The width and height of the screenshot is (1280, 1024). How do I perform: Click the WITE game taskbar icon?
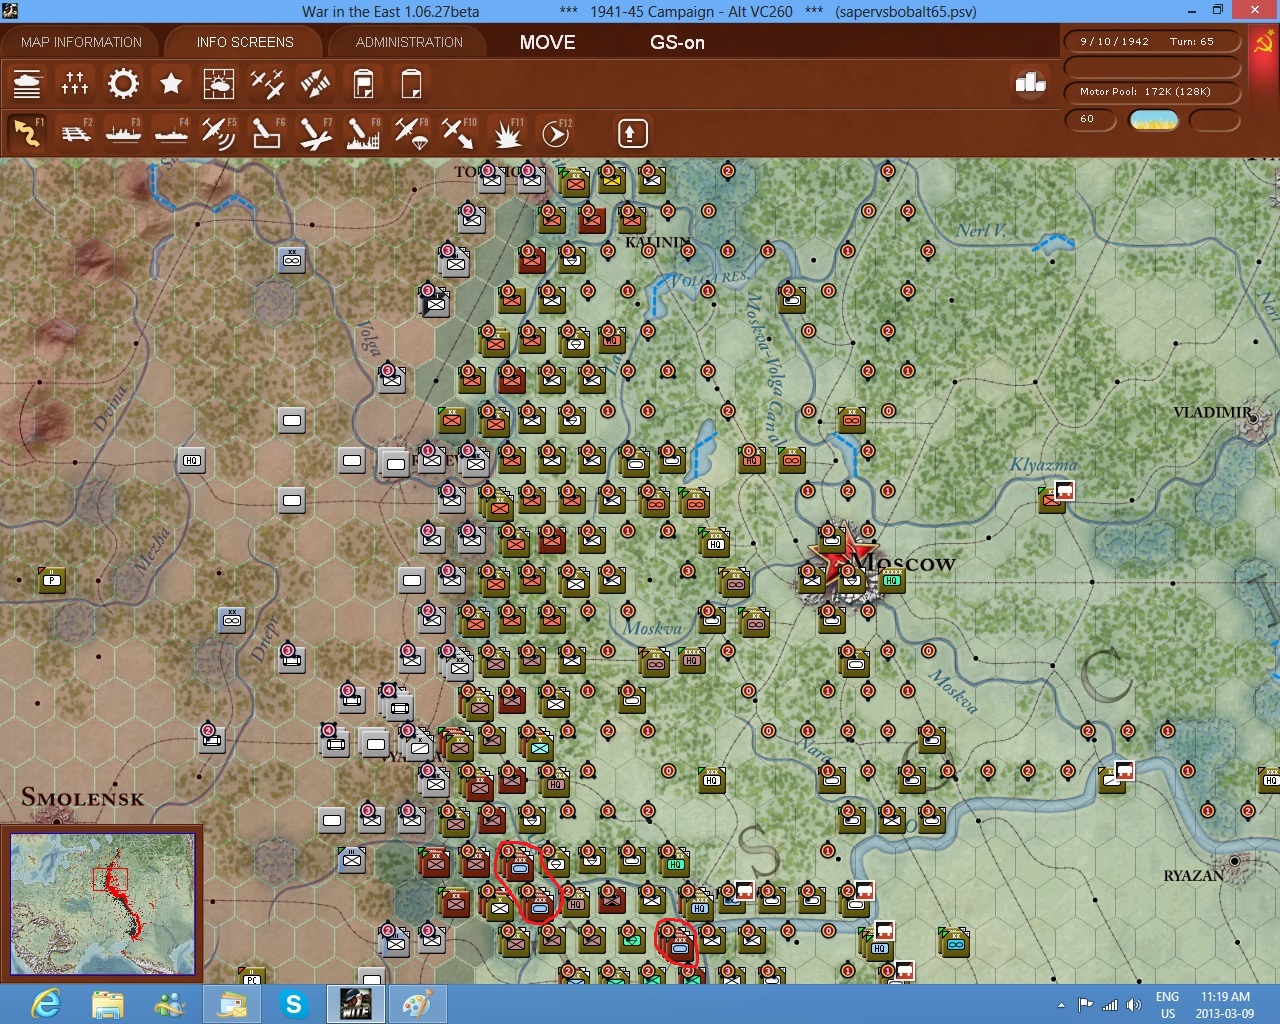click(x=356, y=1004)
